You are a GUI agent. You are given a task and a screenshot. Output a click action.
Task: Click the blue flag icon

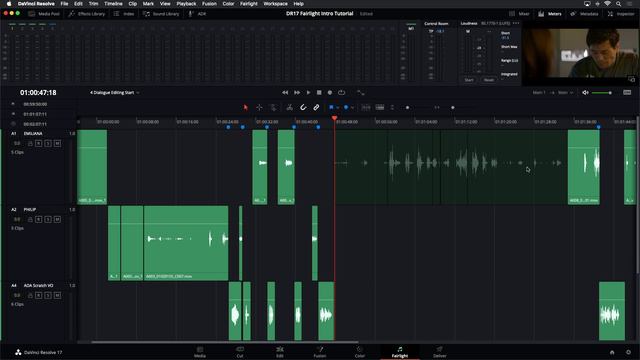point(331,107)
